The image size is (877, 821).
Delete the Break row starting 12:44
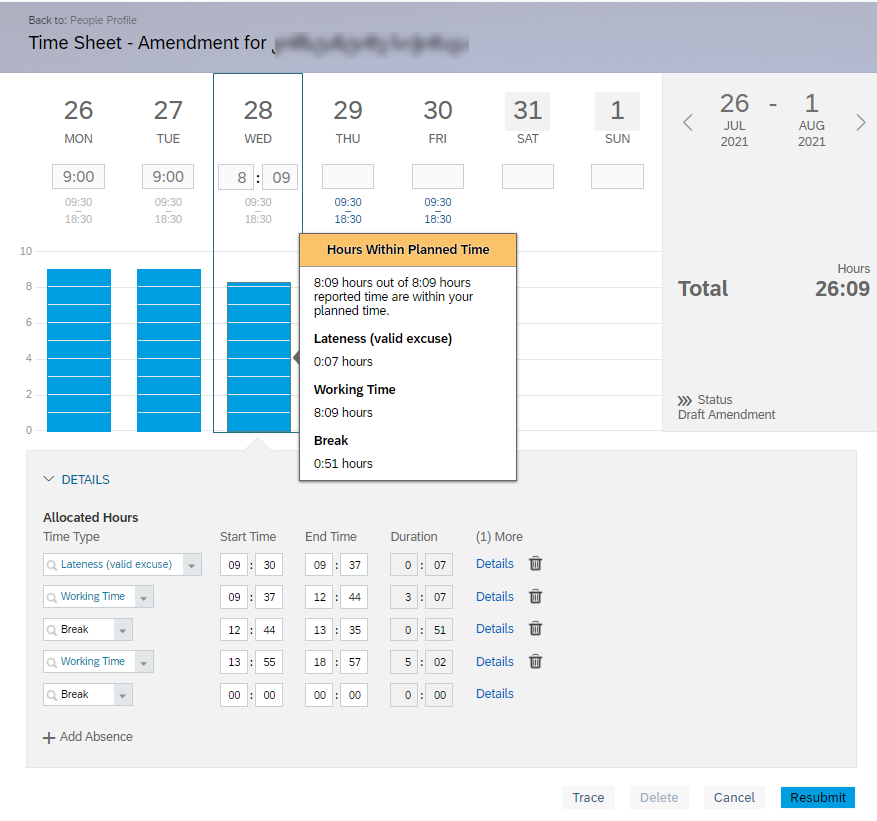click(x=535, y=629)
